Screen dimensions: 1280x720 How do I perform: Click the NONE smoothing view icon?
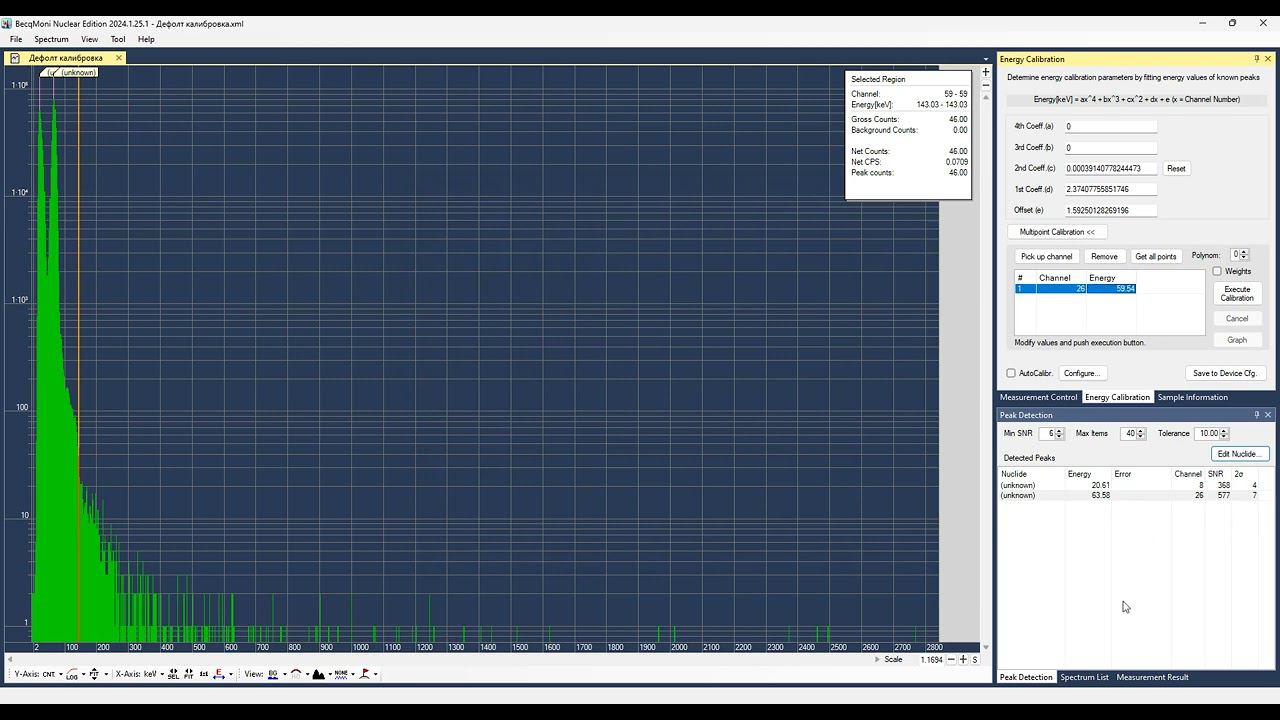coord(341,674)
